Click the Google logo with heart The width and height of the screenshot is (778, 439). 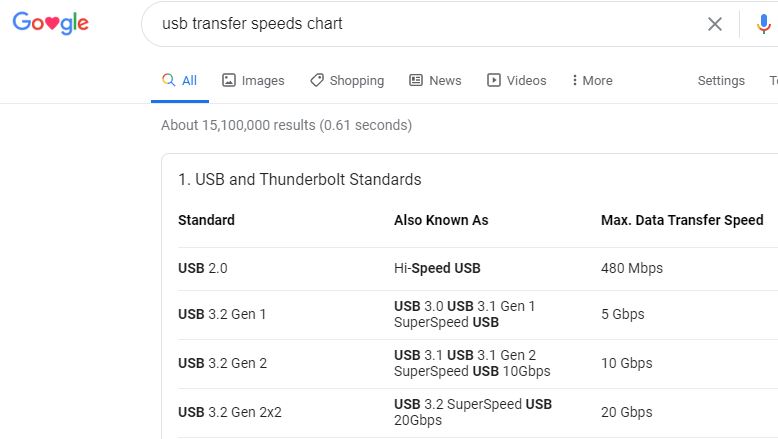coord(51,23)
